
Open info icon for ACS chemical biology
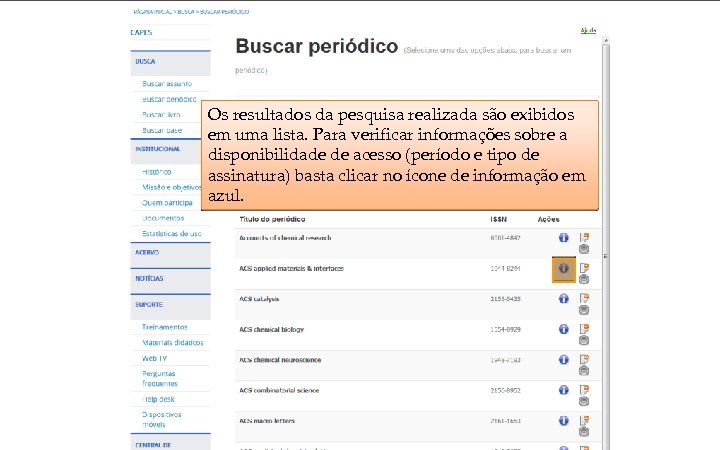coord(563,329)
